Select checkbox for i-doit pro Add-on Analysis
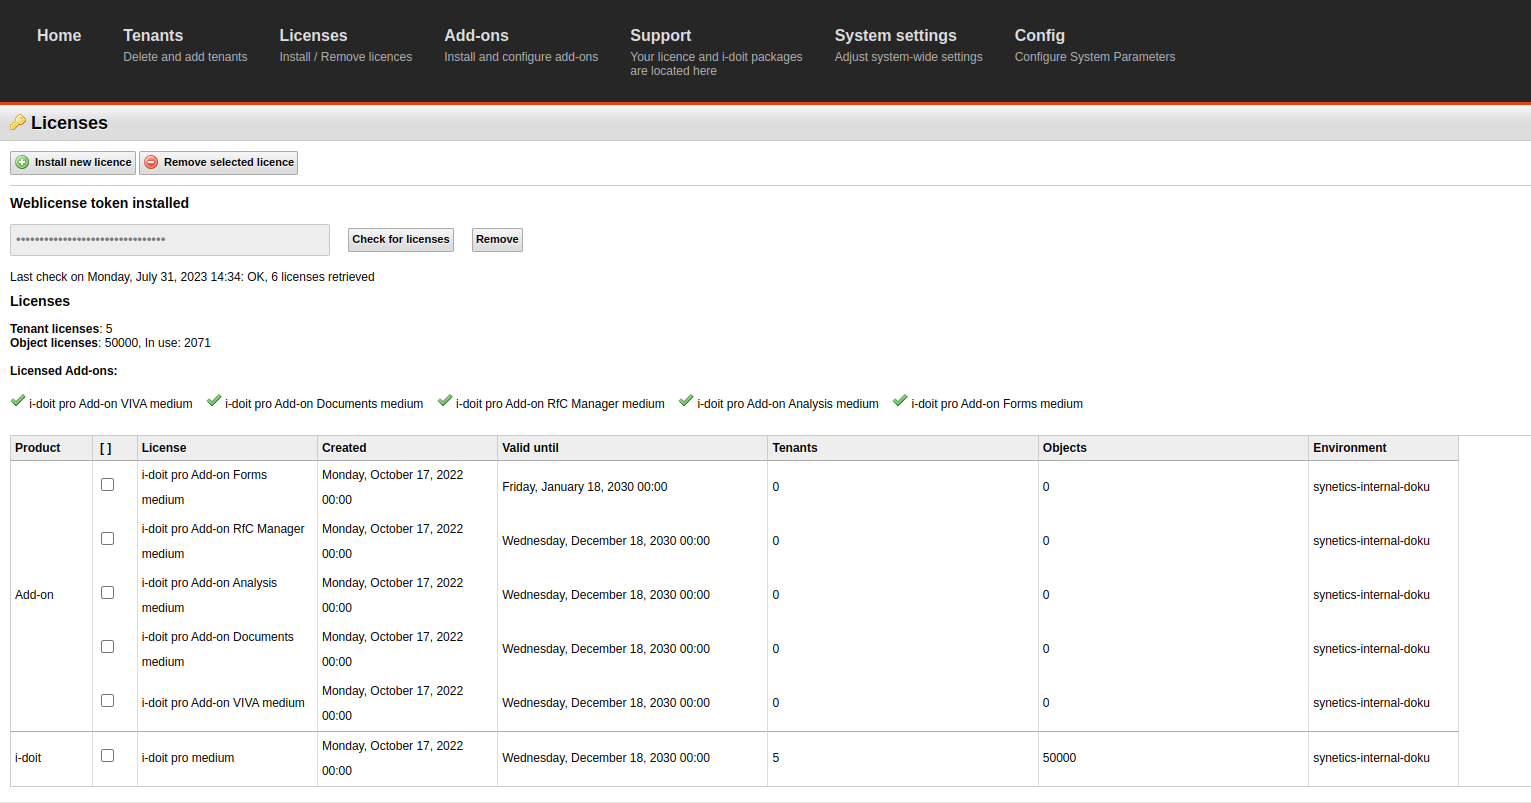1531x803 pixels. click(107, 592)
